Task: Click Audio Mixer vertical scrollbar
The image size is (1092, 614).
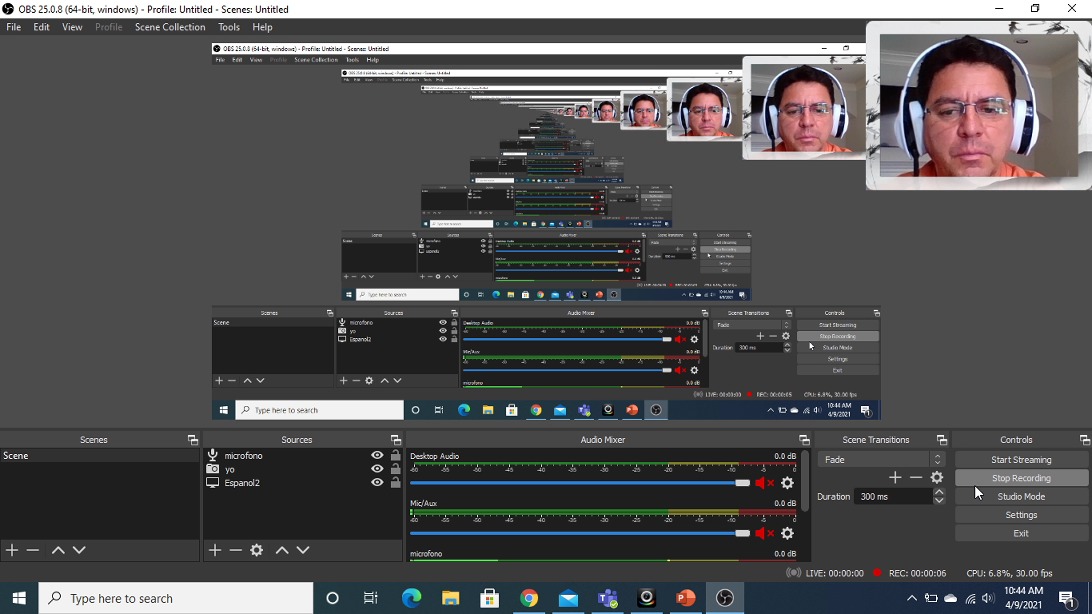Action: (806, 480)
